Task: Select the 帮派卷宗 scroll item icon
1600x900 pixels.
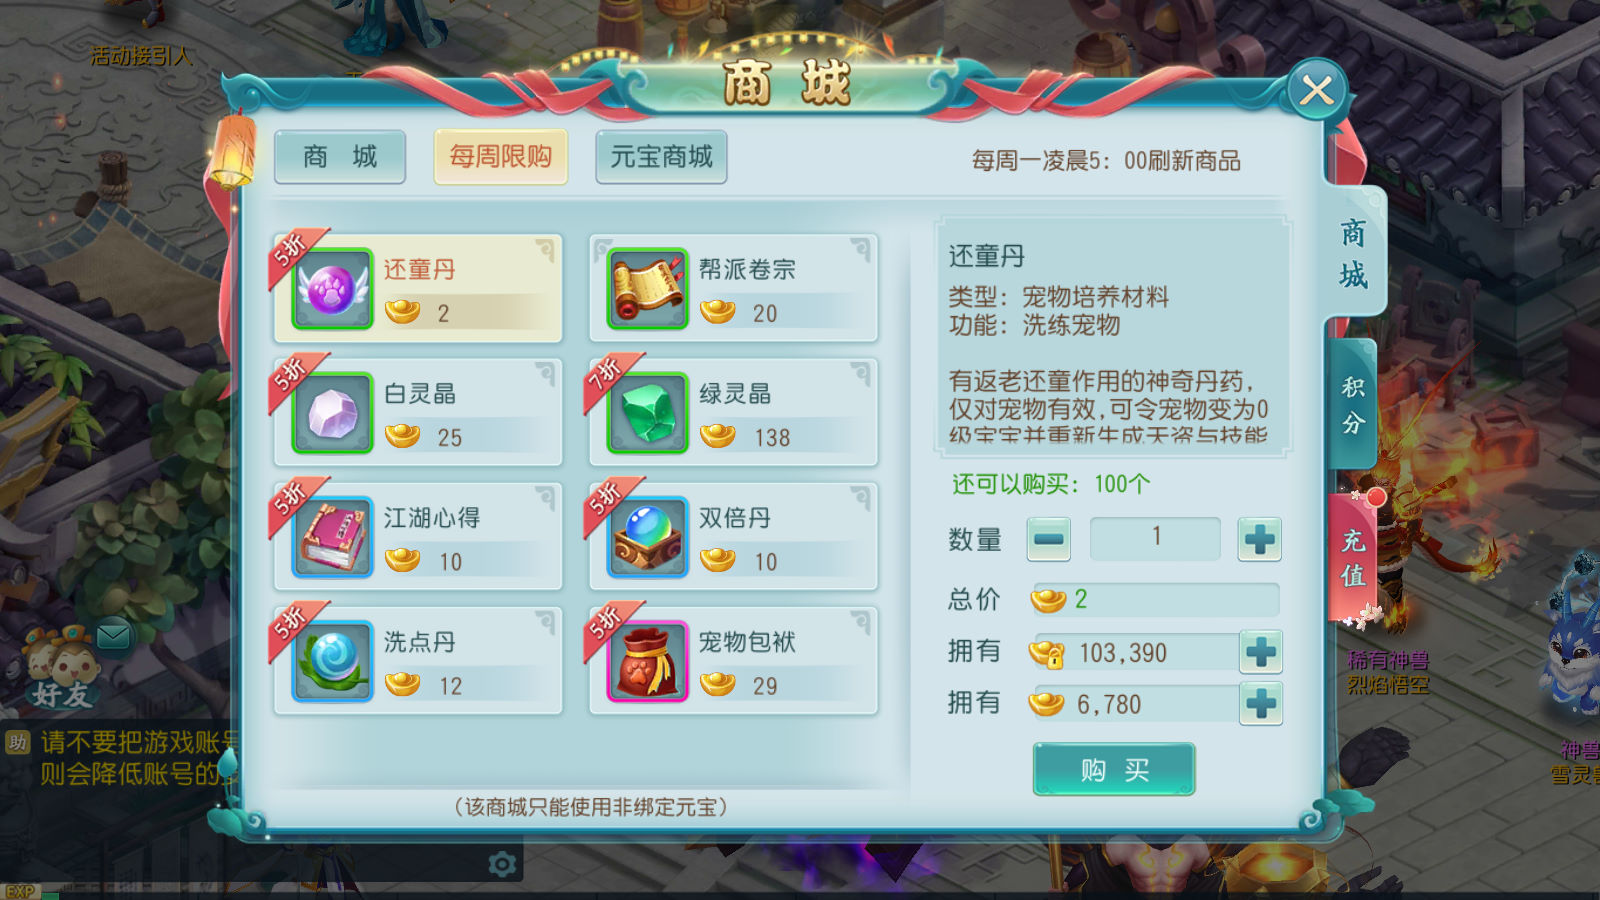Action: point(648,289)
